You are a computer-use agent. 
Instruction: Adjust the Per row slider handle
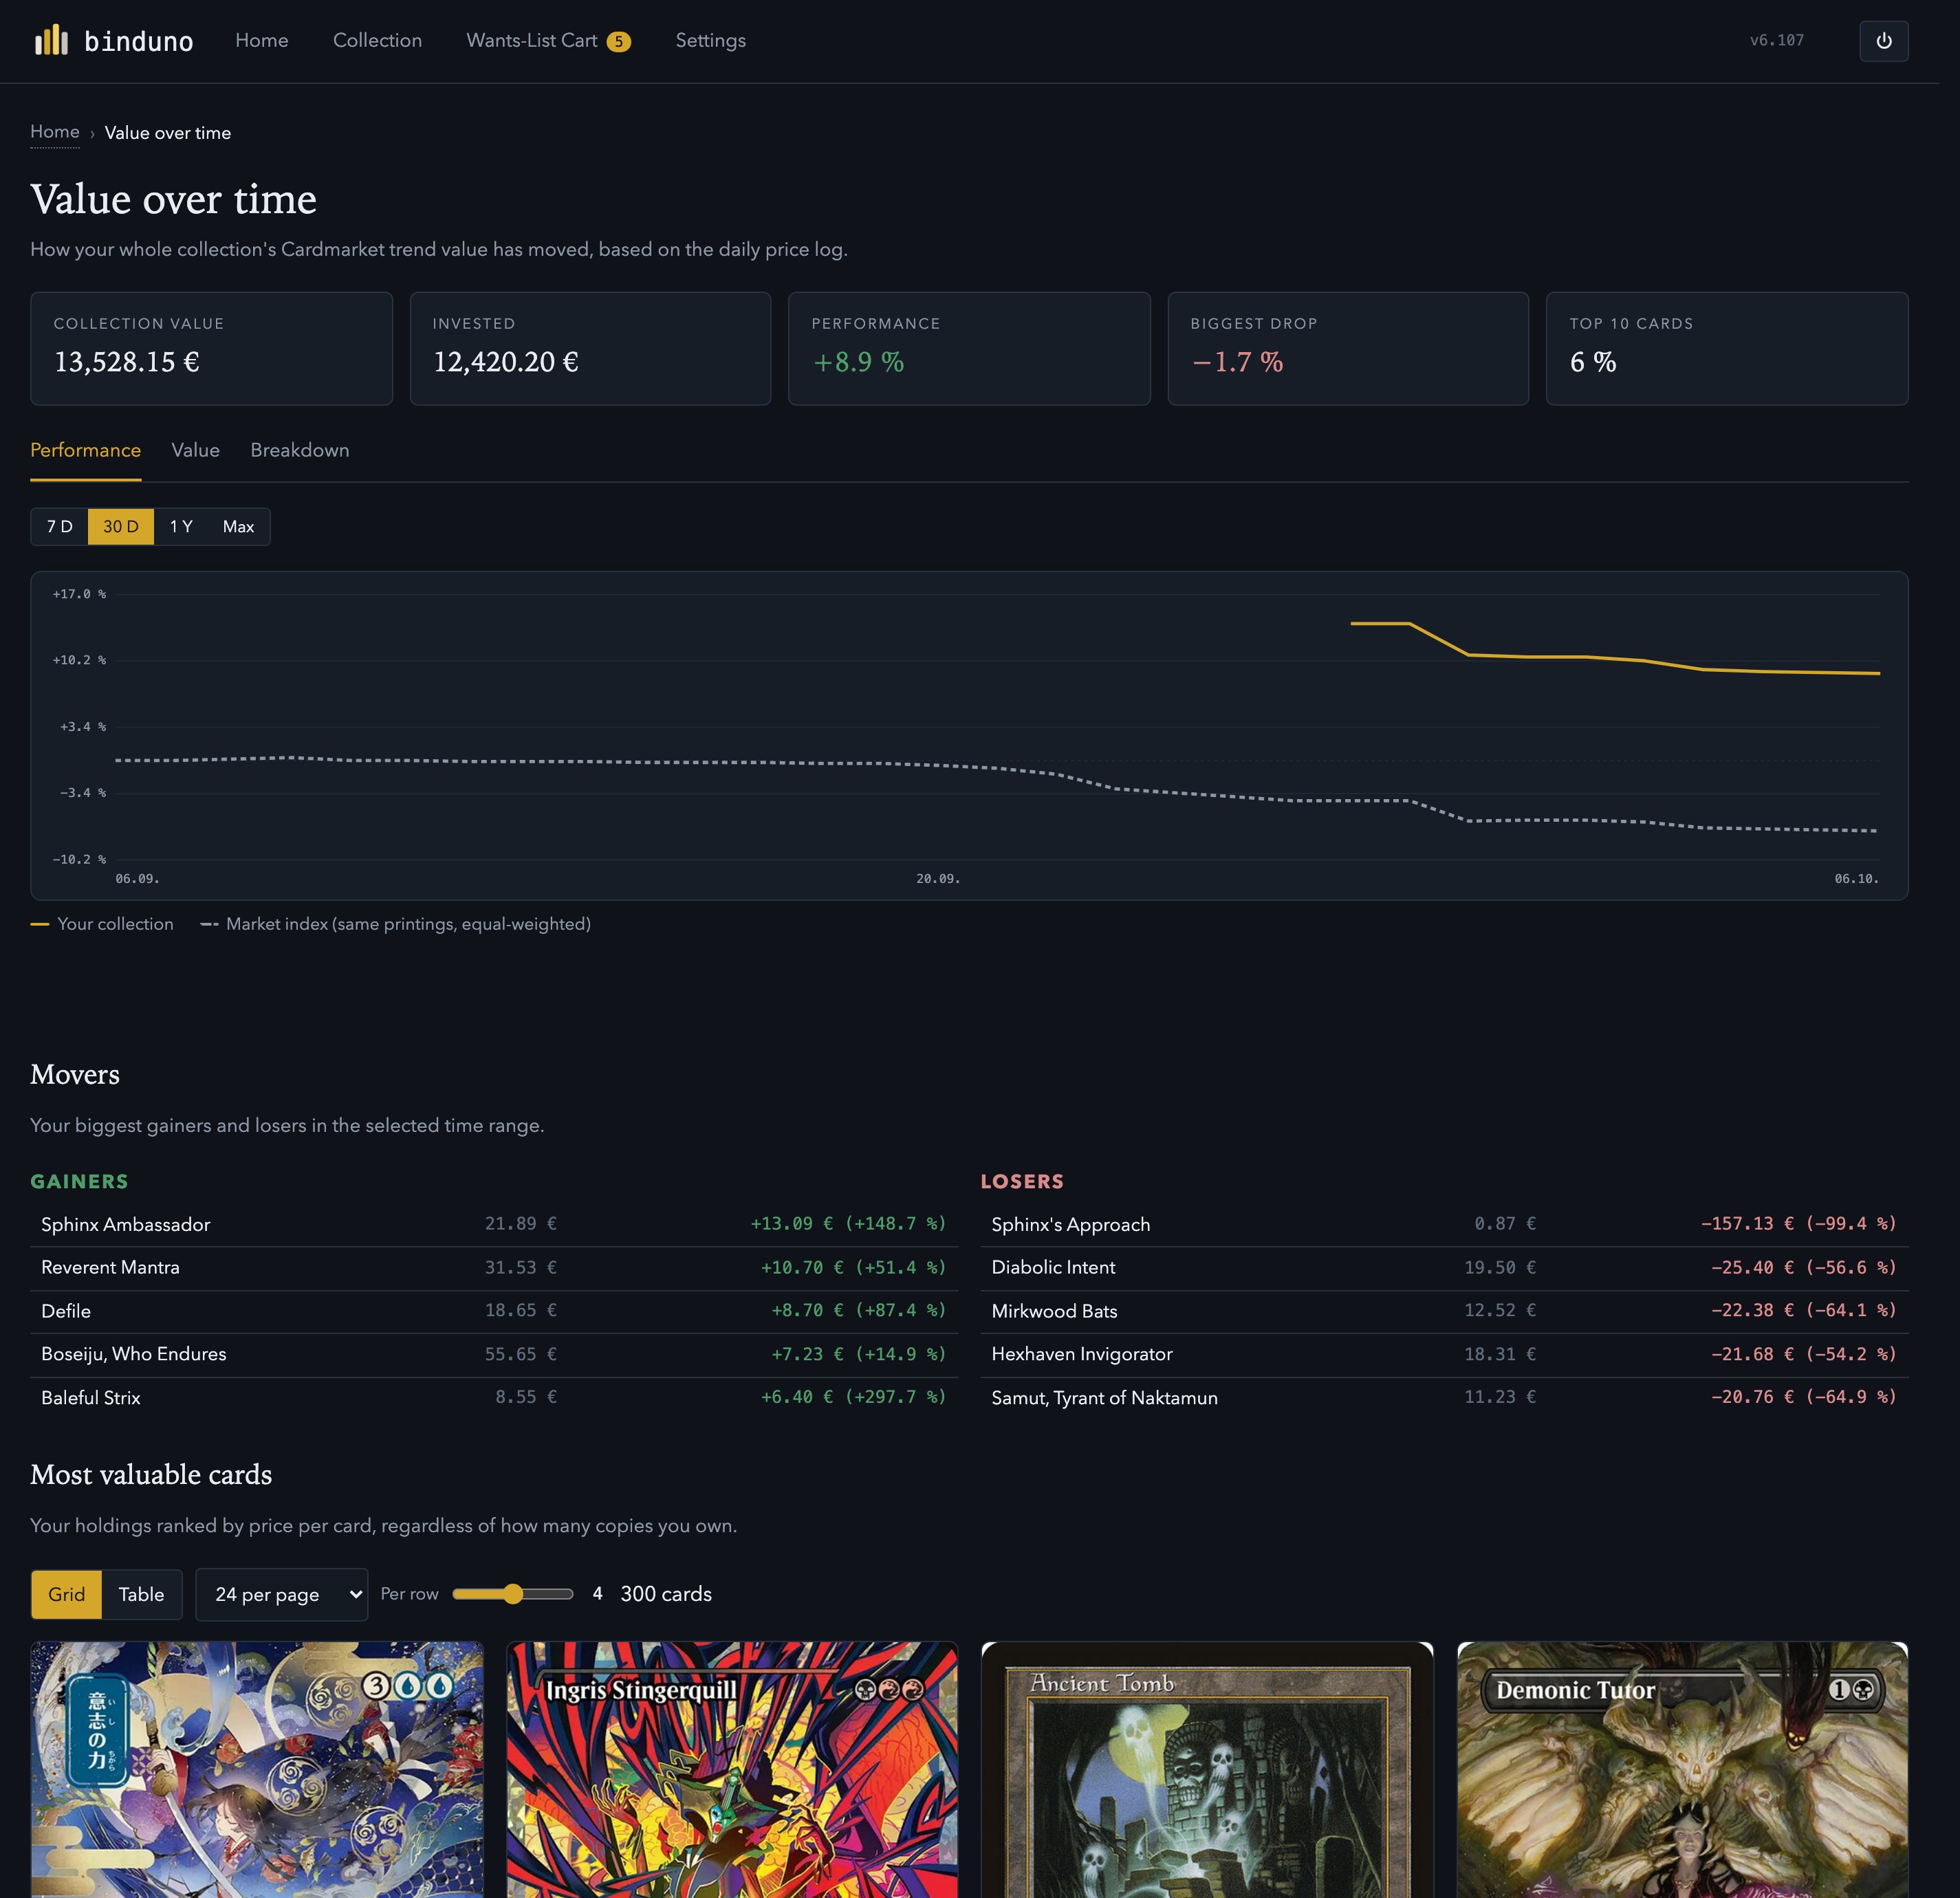513,1594
